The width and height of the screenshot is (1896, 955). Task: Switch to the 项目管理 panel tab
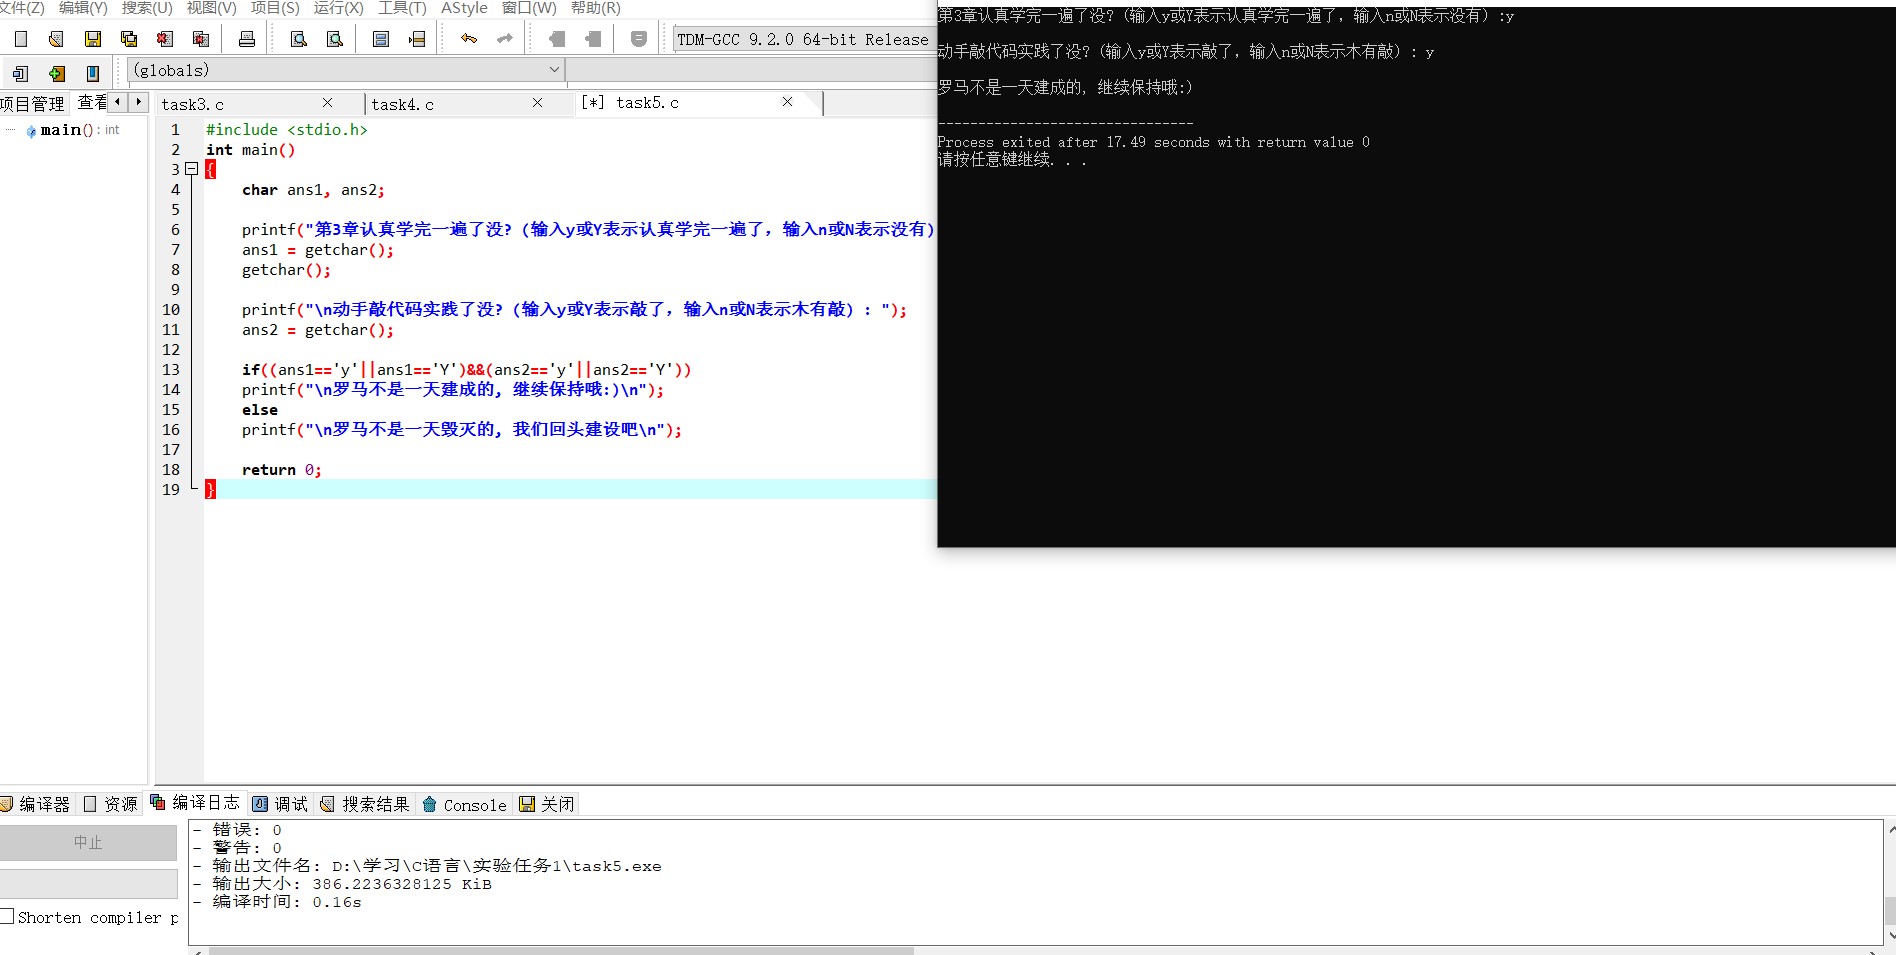33,104
